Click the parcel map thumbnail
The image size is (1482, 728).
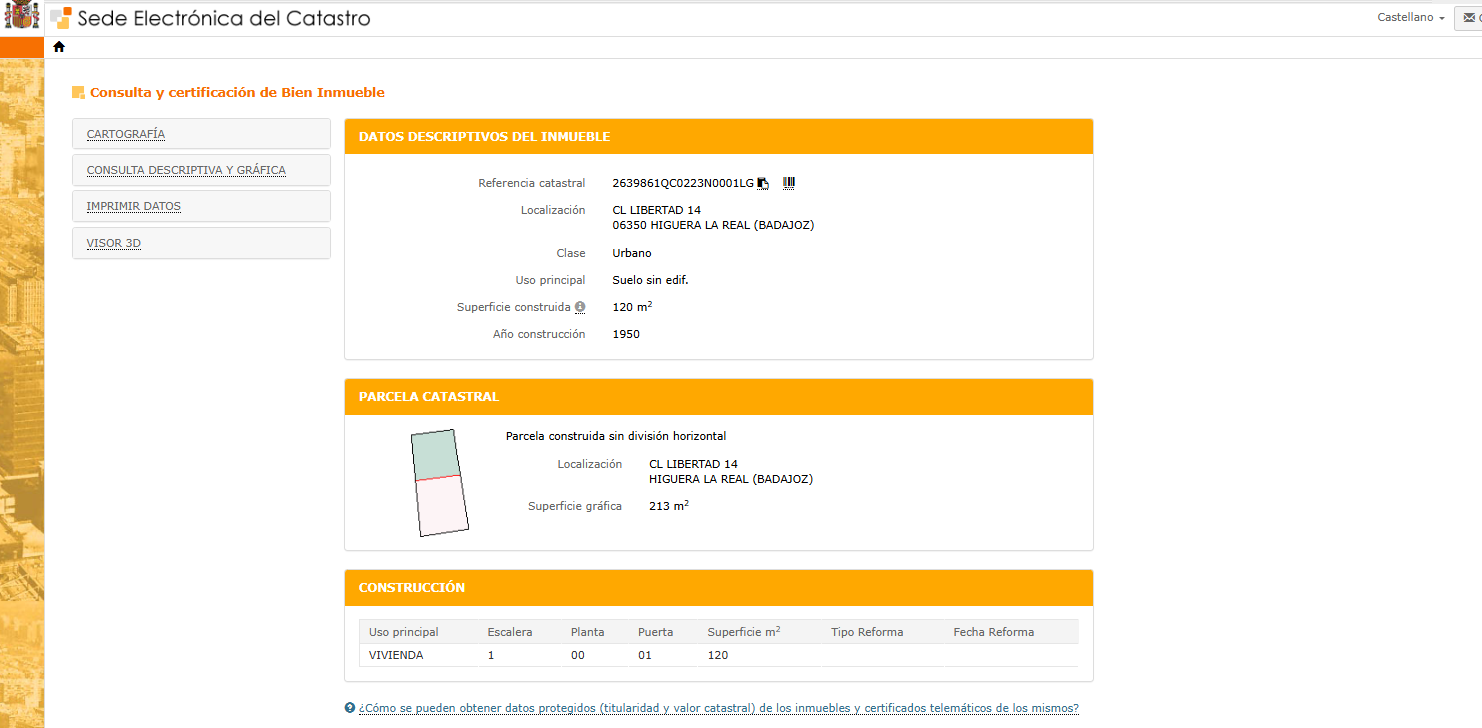[x=439, y=483]
